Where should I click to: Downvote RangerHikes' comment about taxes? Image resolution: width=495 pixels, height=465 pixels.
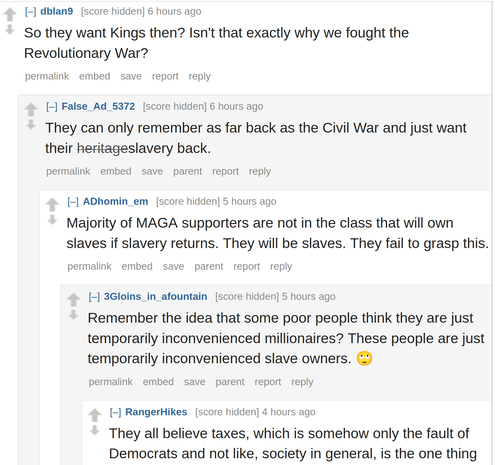coord(95,430)
